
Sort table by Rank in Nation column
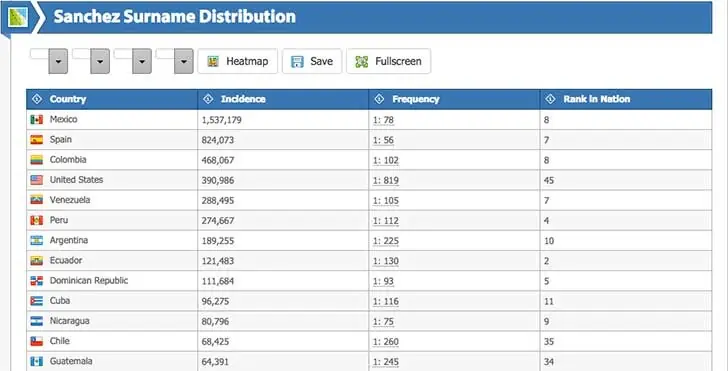tap(626, 99)
